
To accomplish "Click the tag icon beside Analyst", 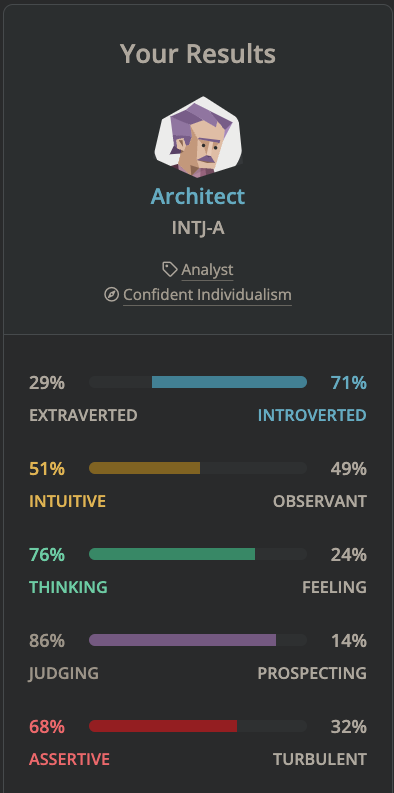I will [x=170, y=269].
